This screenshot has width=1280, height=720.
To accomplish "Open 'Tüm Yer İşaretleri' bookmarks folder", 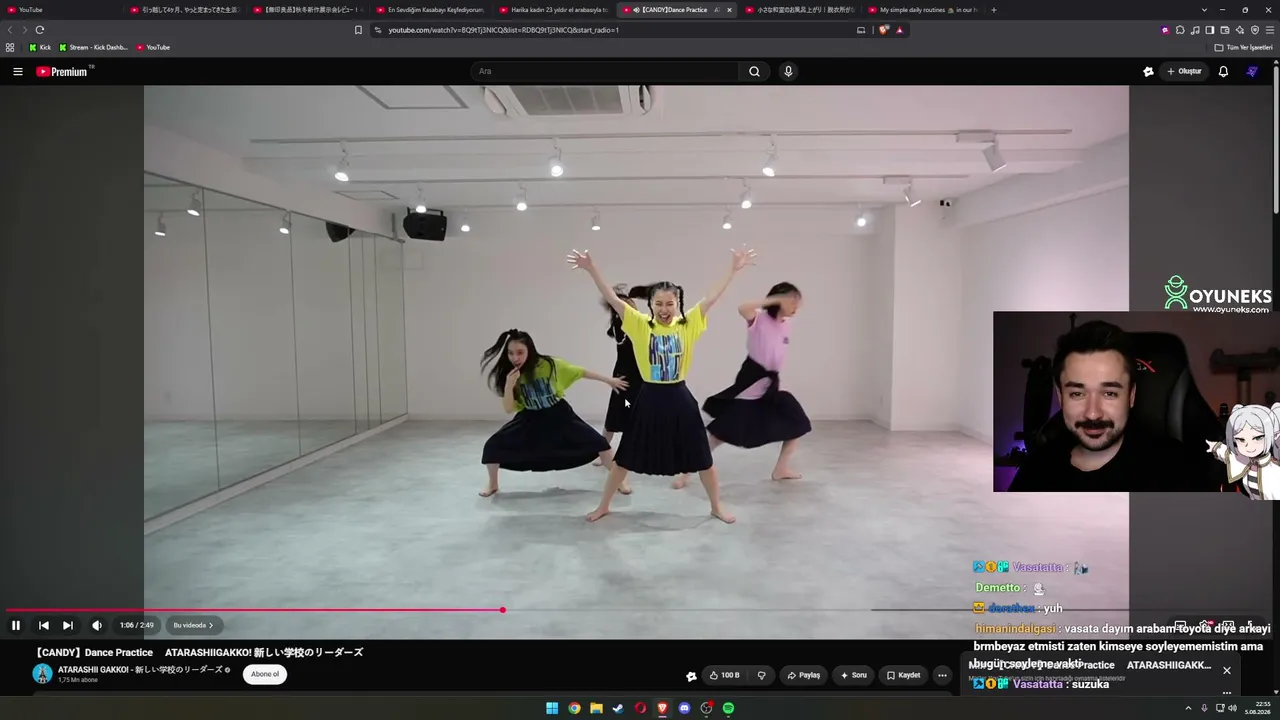I will [1244, 47].
